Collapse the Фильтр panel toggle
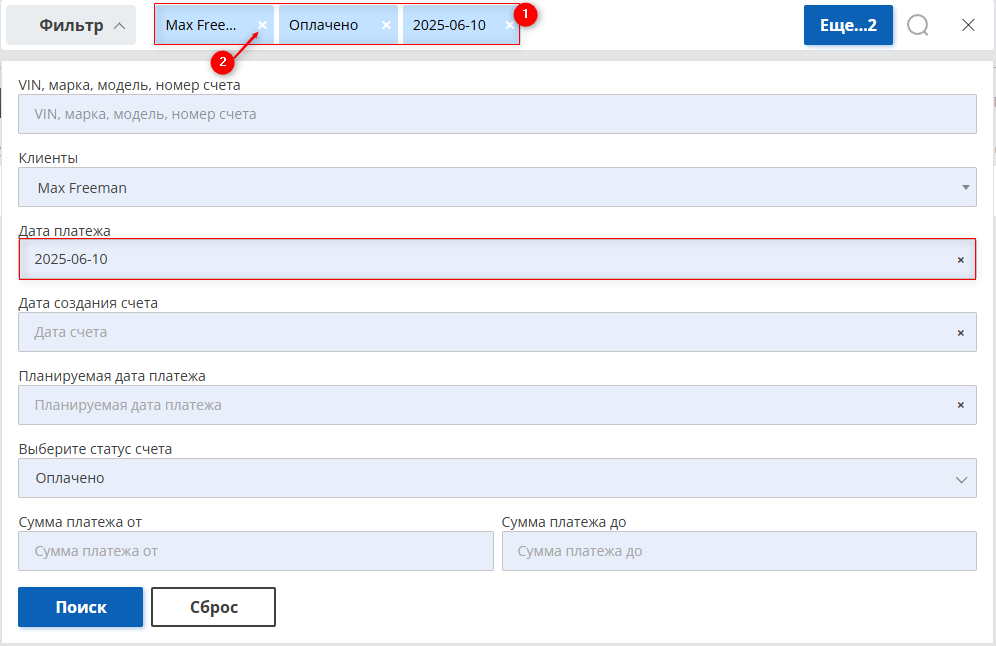The height and width of the screenshot is (646, 996). 71,25
